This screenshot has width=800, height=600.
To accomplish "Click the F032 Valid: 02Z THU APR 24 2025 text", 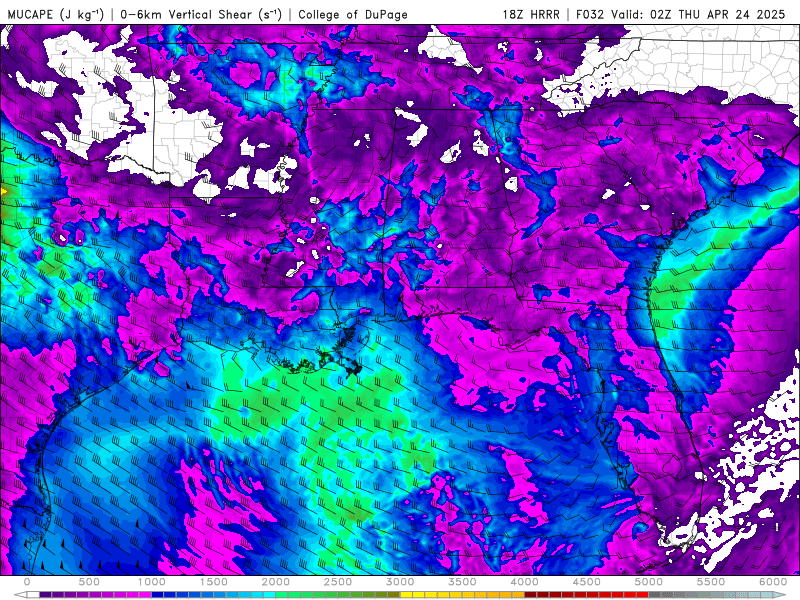I will point(681,14).
